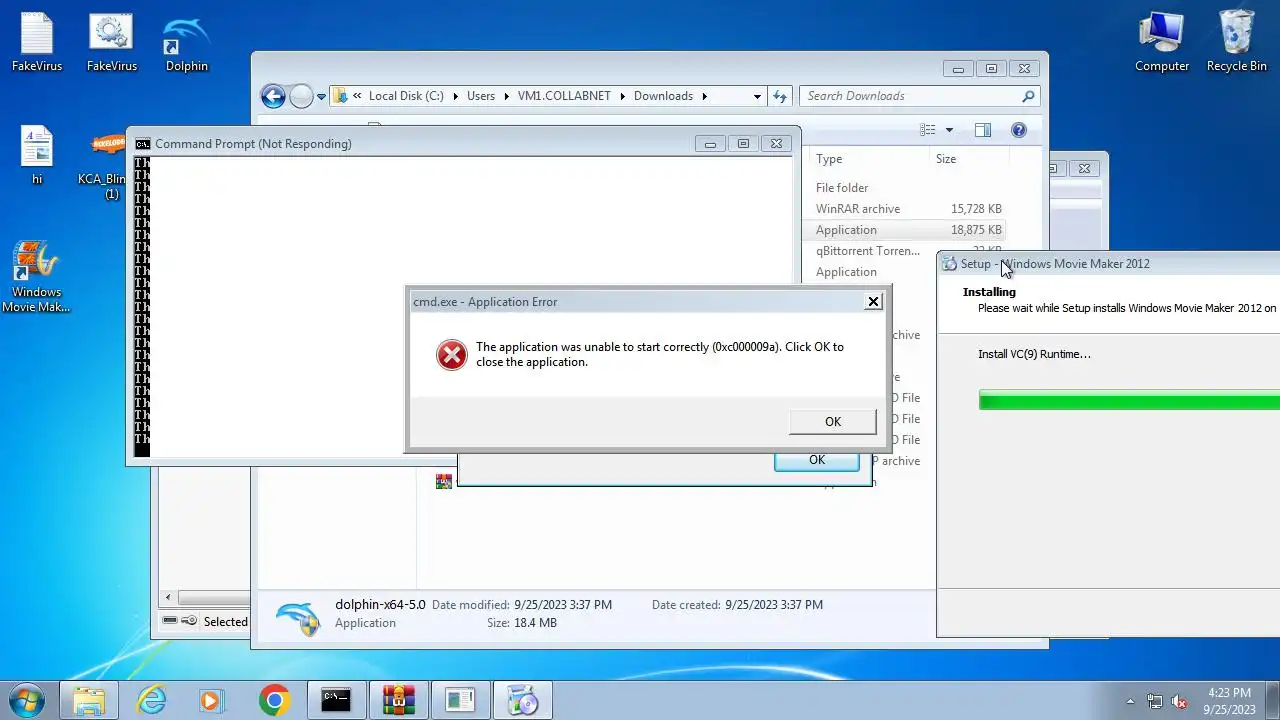Open the clock showing 4:23 PM
The width and height of the screenshot is (1280, 720).
pyautogui.click(x=1229, y=701)
